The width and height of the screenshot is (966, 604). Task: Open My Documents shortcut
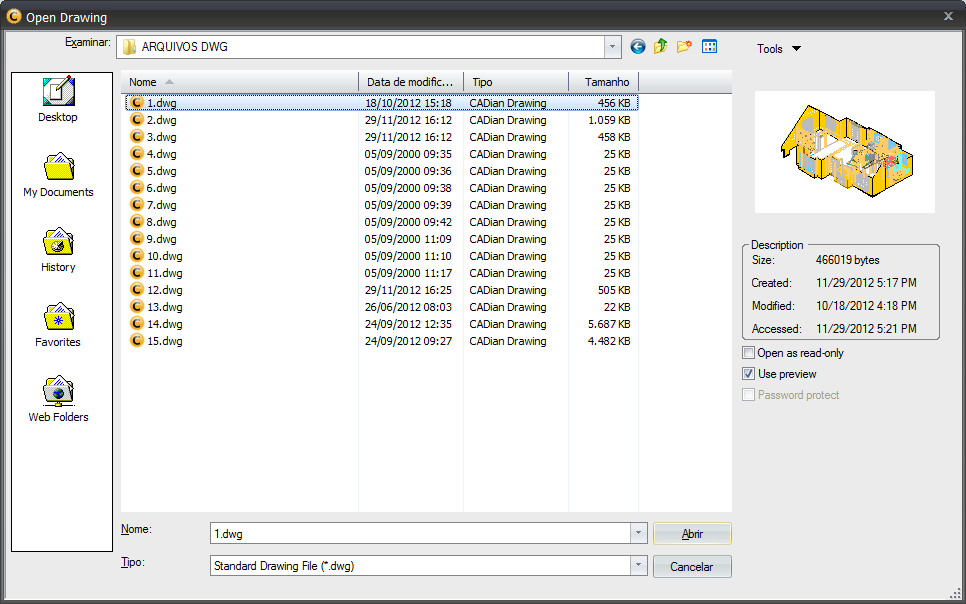point(59,174)
